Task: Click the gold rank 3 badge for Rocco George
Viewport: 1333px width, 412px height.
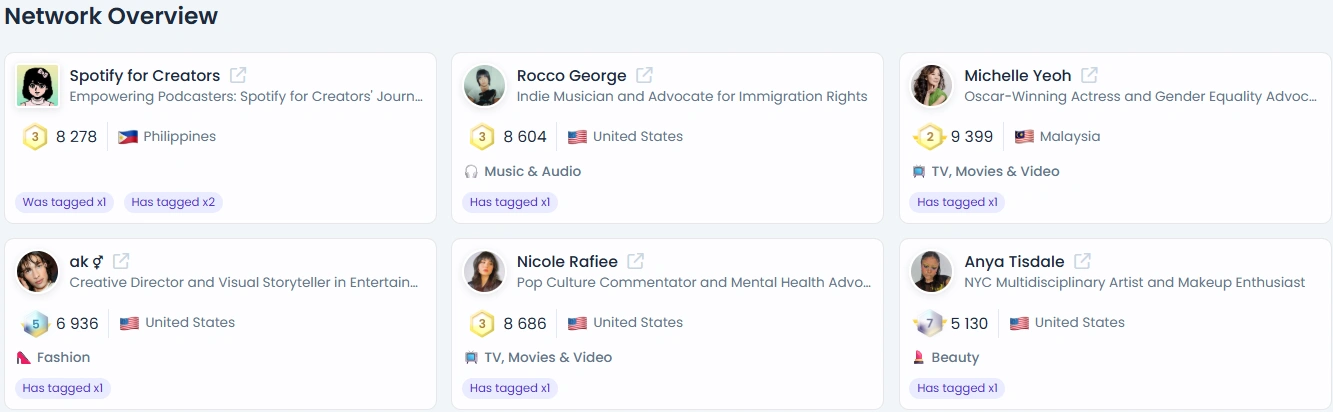Action: point(482,137)
